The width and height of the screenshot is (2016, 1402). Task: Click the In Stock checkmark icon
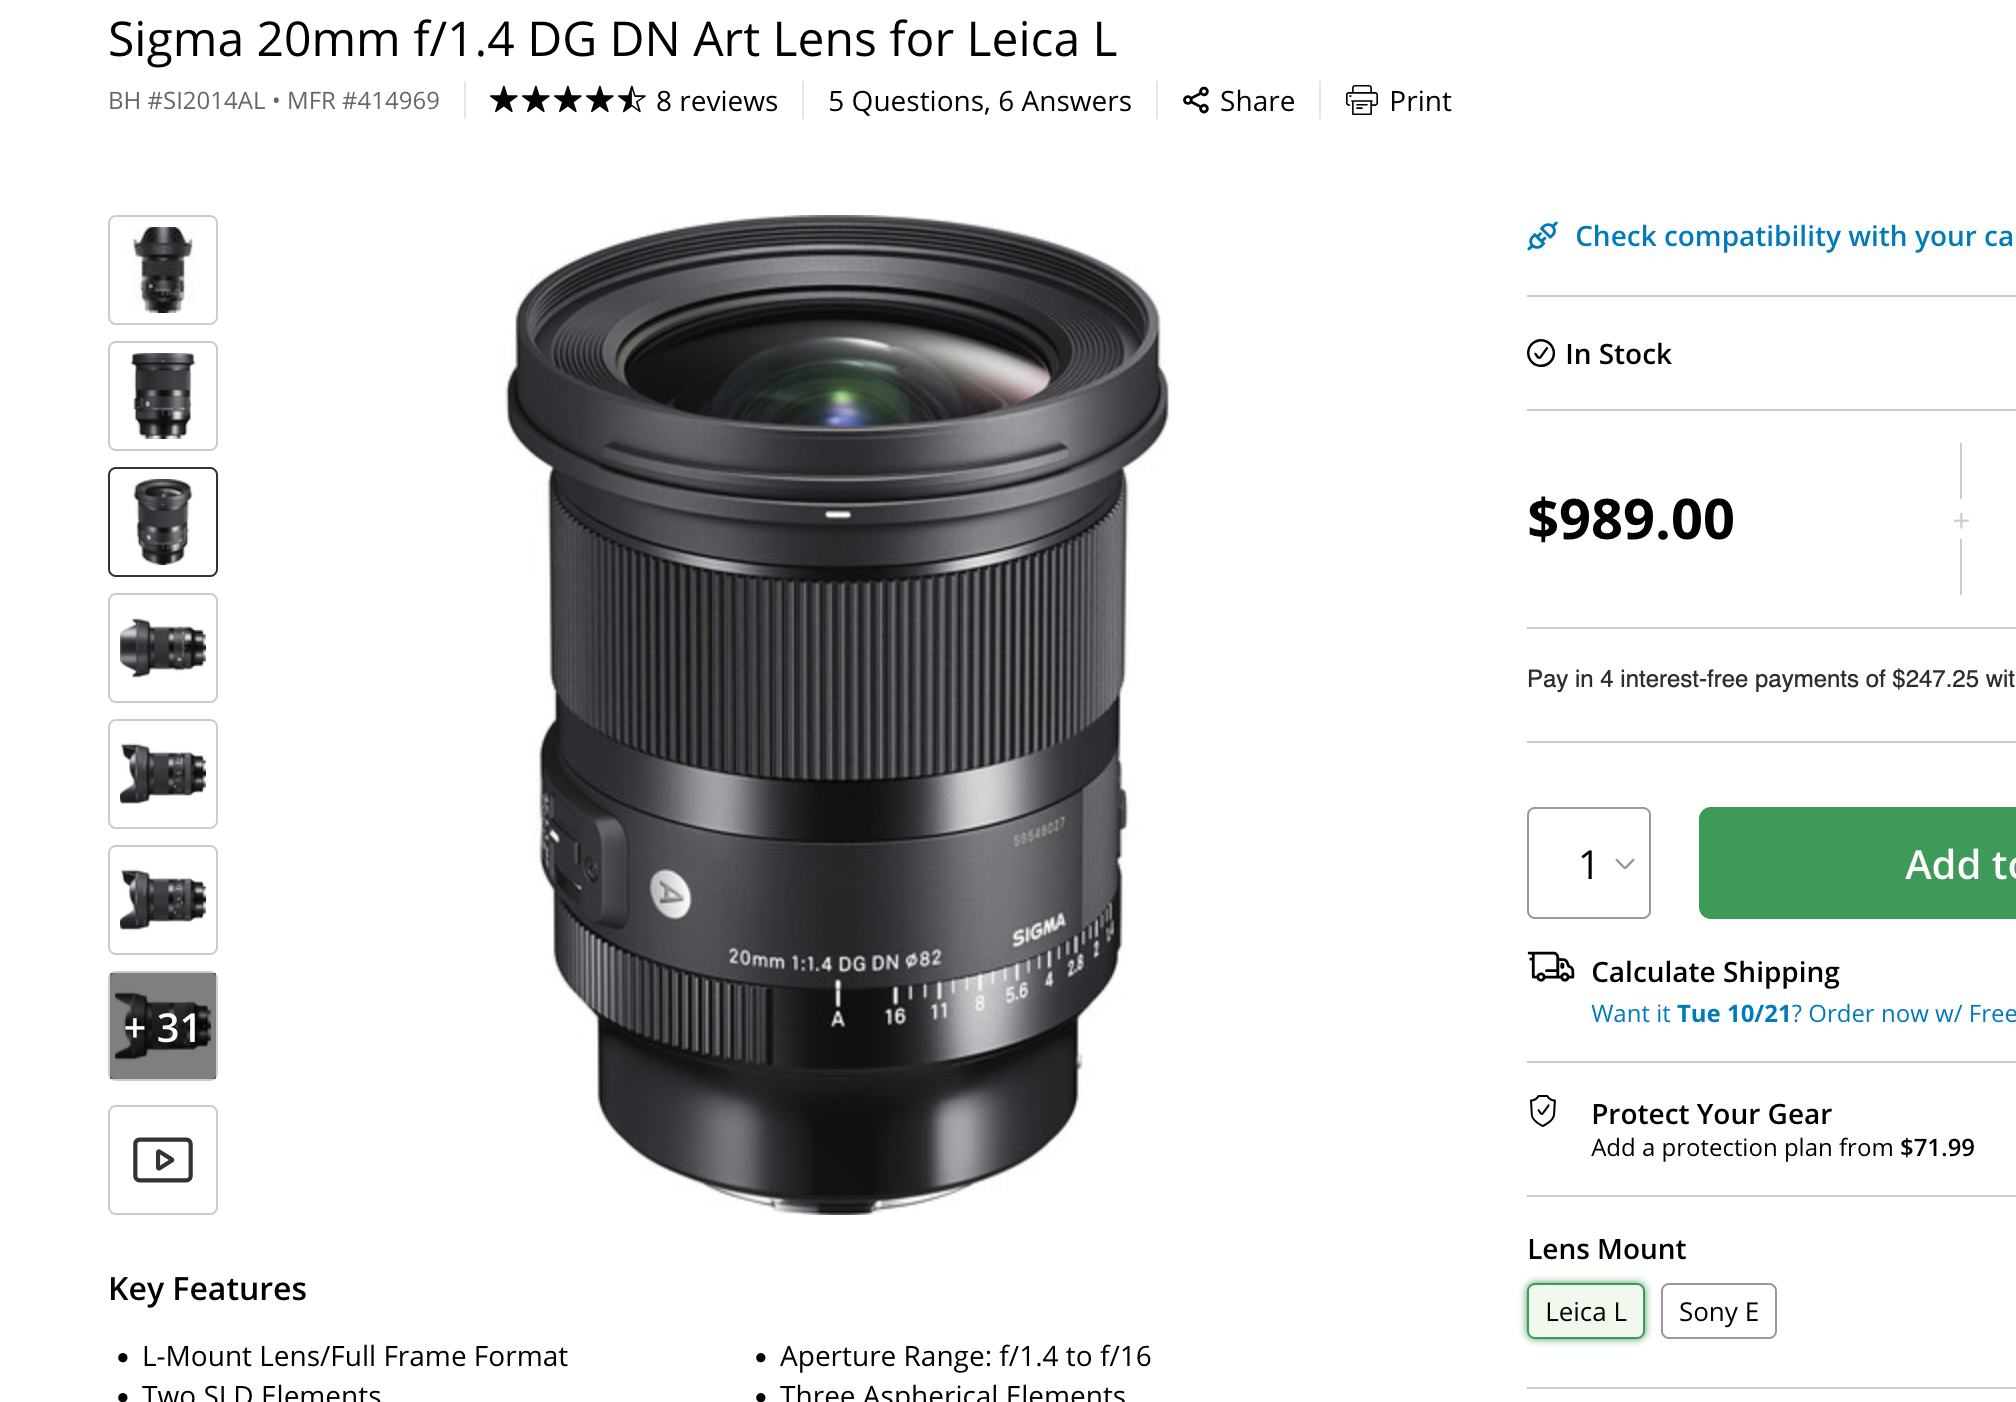pos(1541,353)
